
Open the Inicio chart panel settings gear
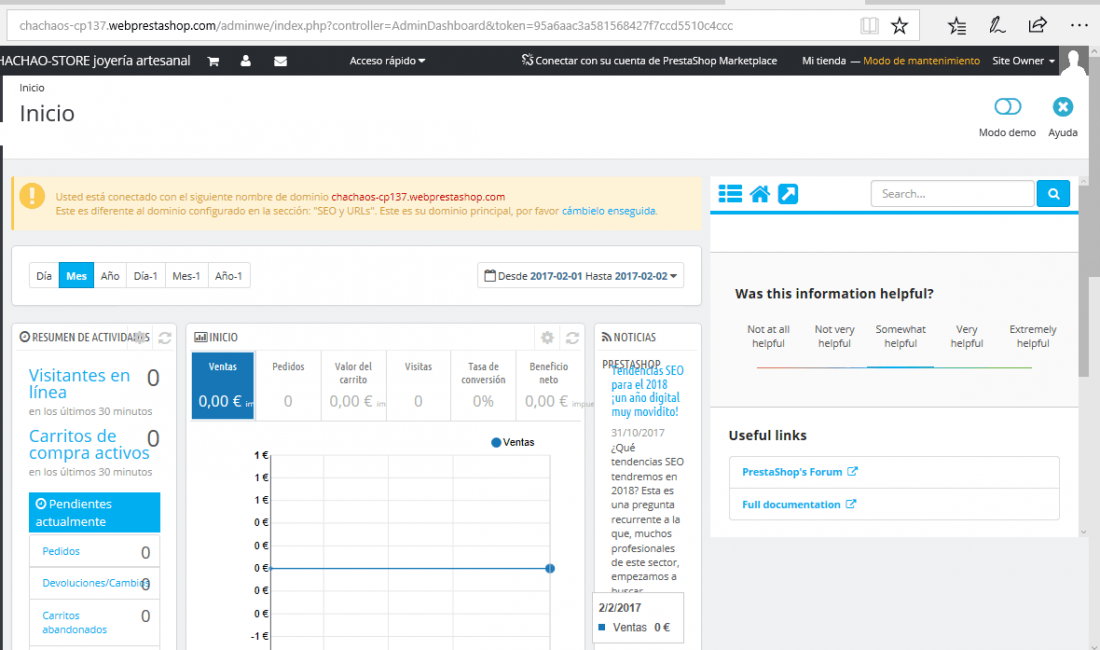coord(547,338)
